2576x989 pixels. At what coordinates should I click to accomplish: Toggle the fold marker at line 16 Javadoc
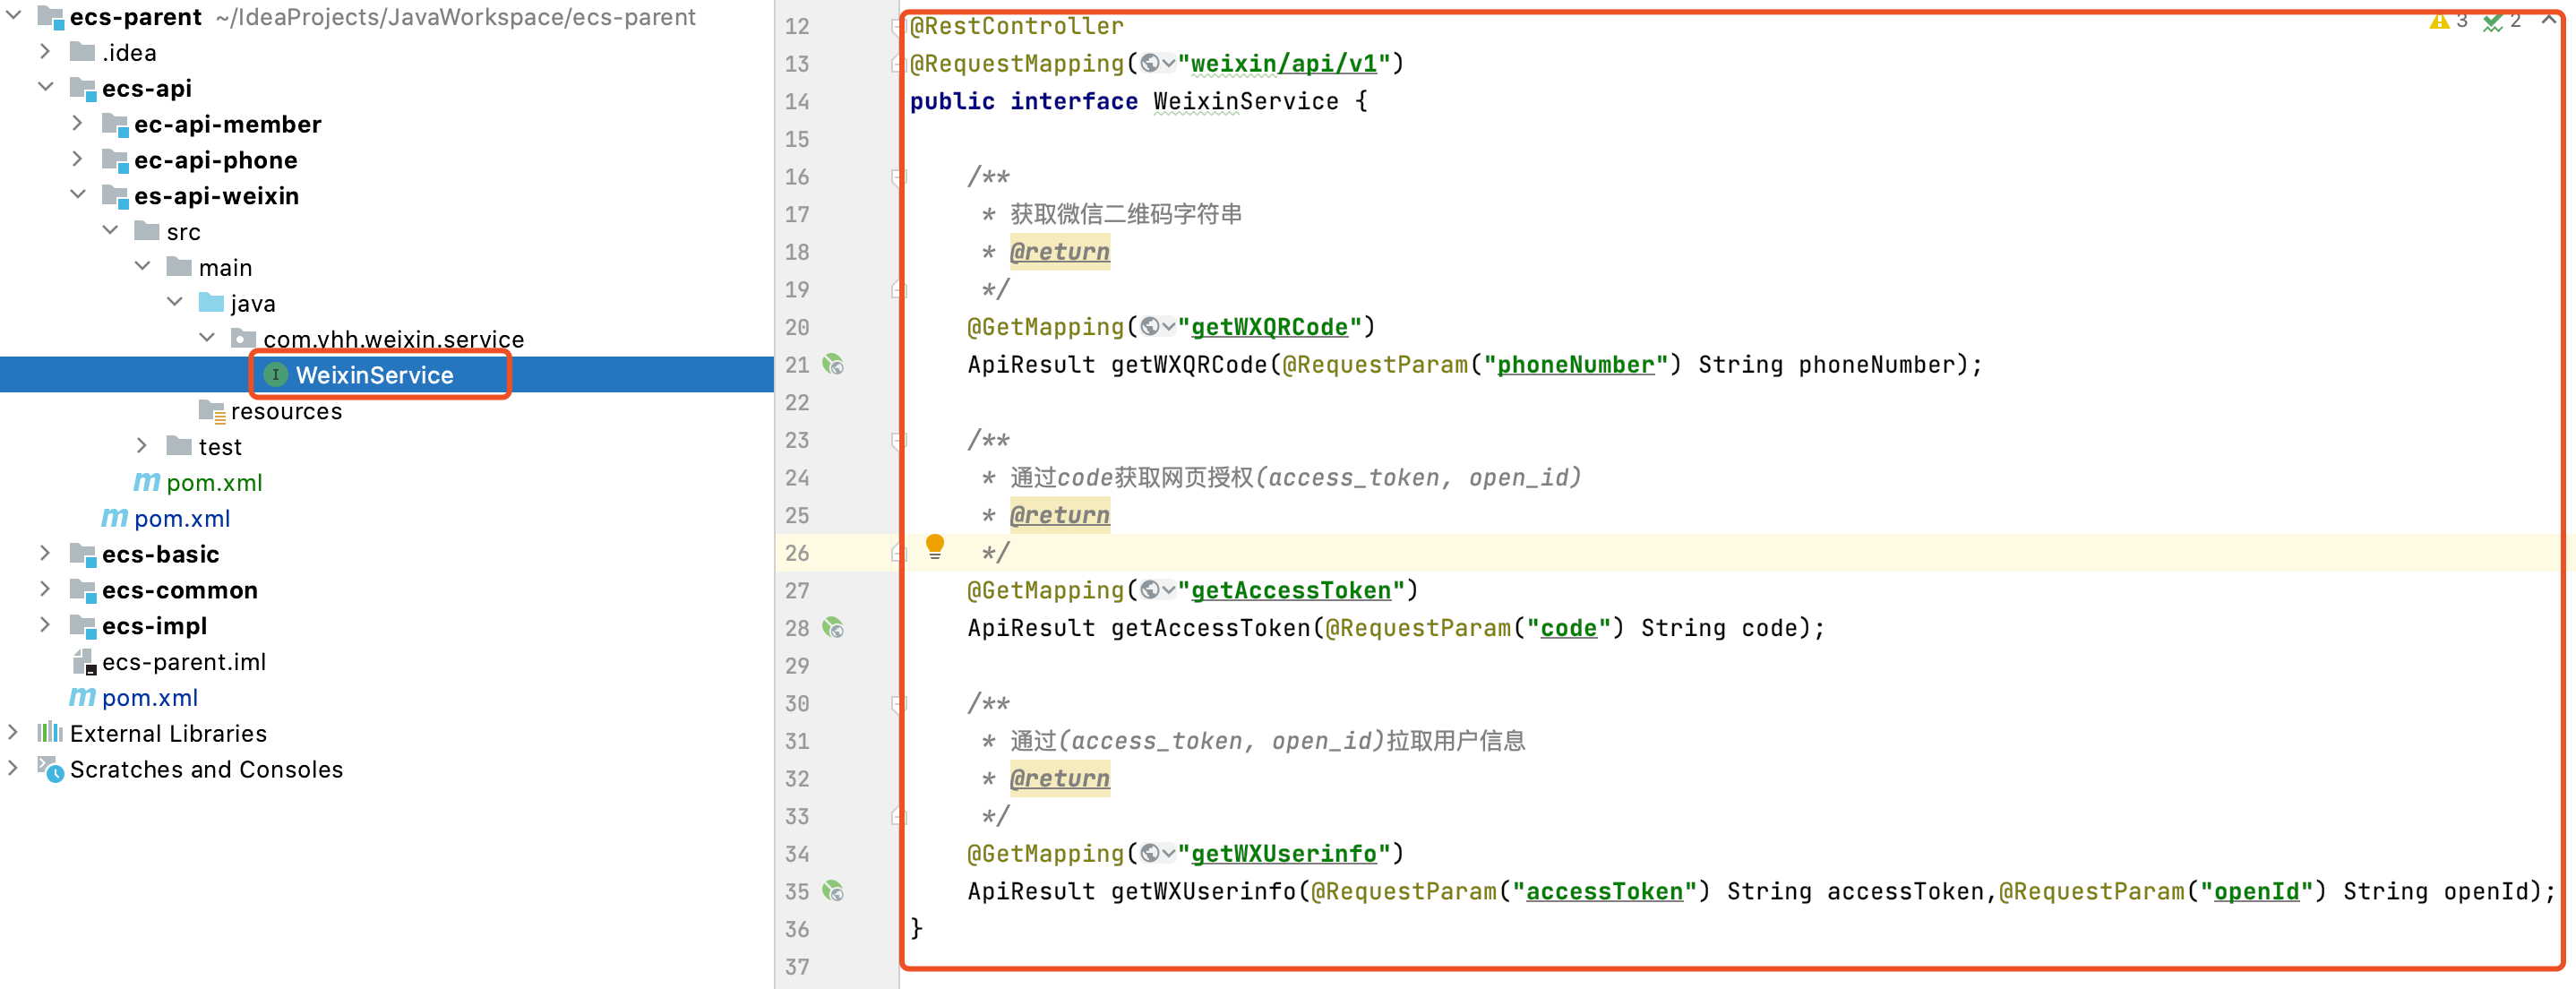[x=898, y=177]
